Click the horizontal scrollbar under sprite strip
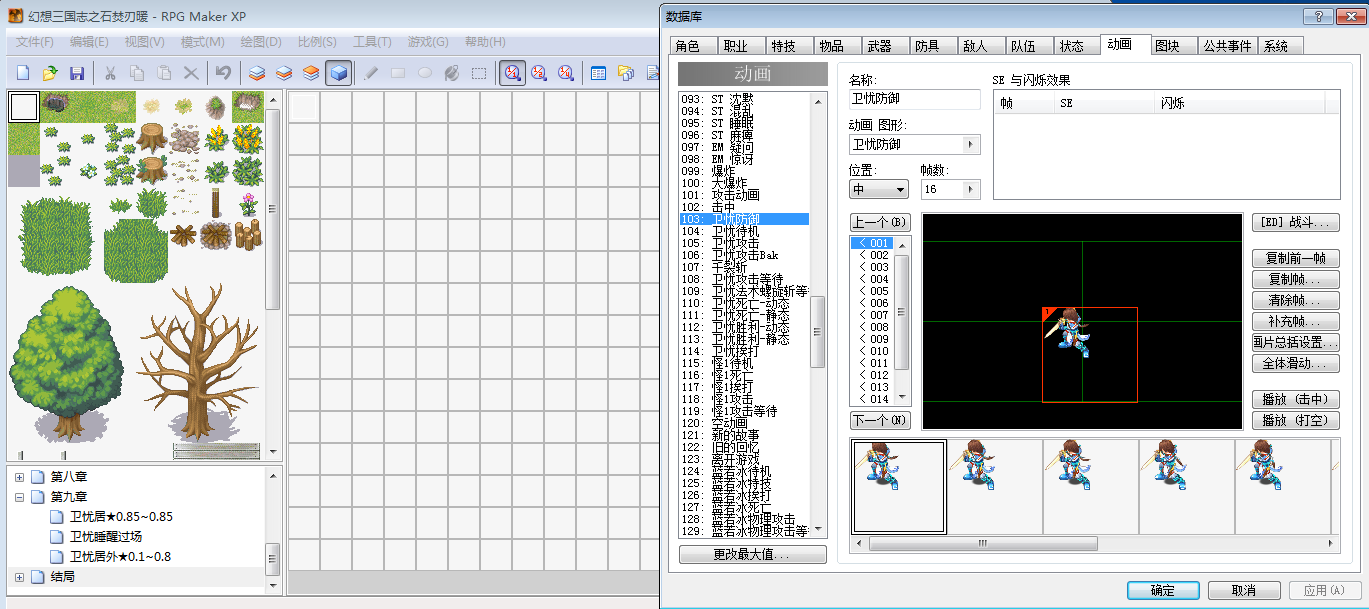 [x=1094, y=544]
